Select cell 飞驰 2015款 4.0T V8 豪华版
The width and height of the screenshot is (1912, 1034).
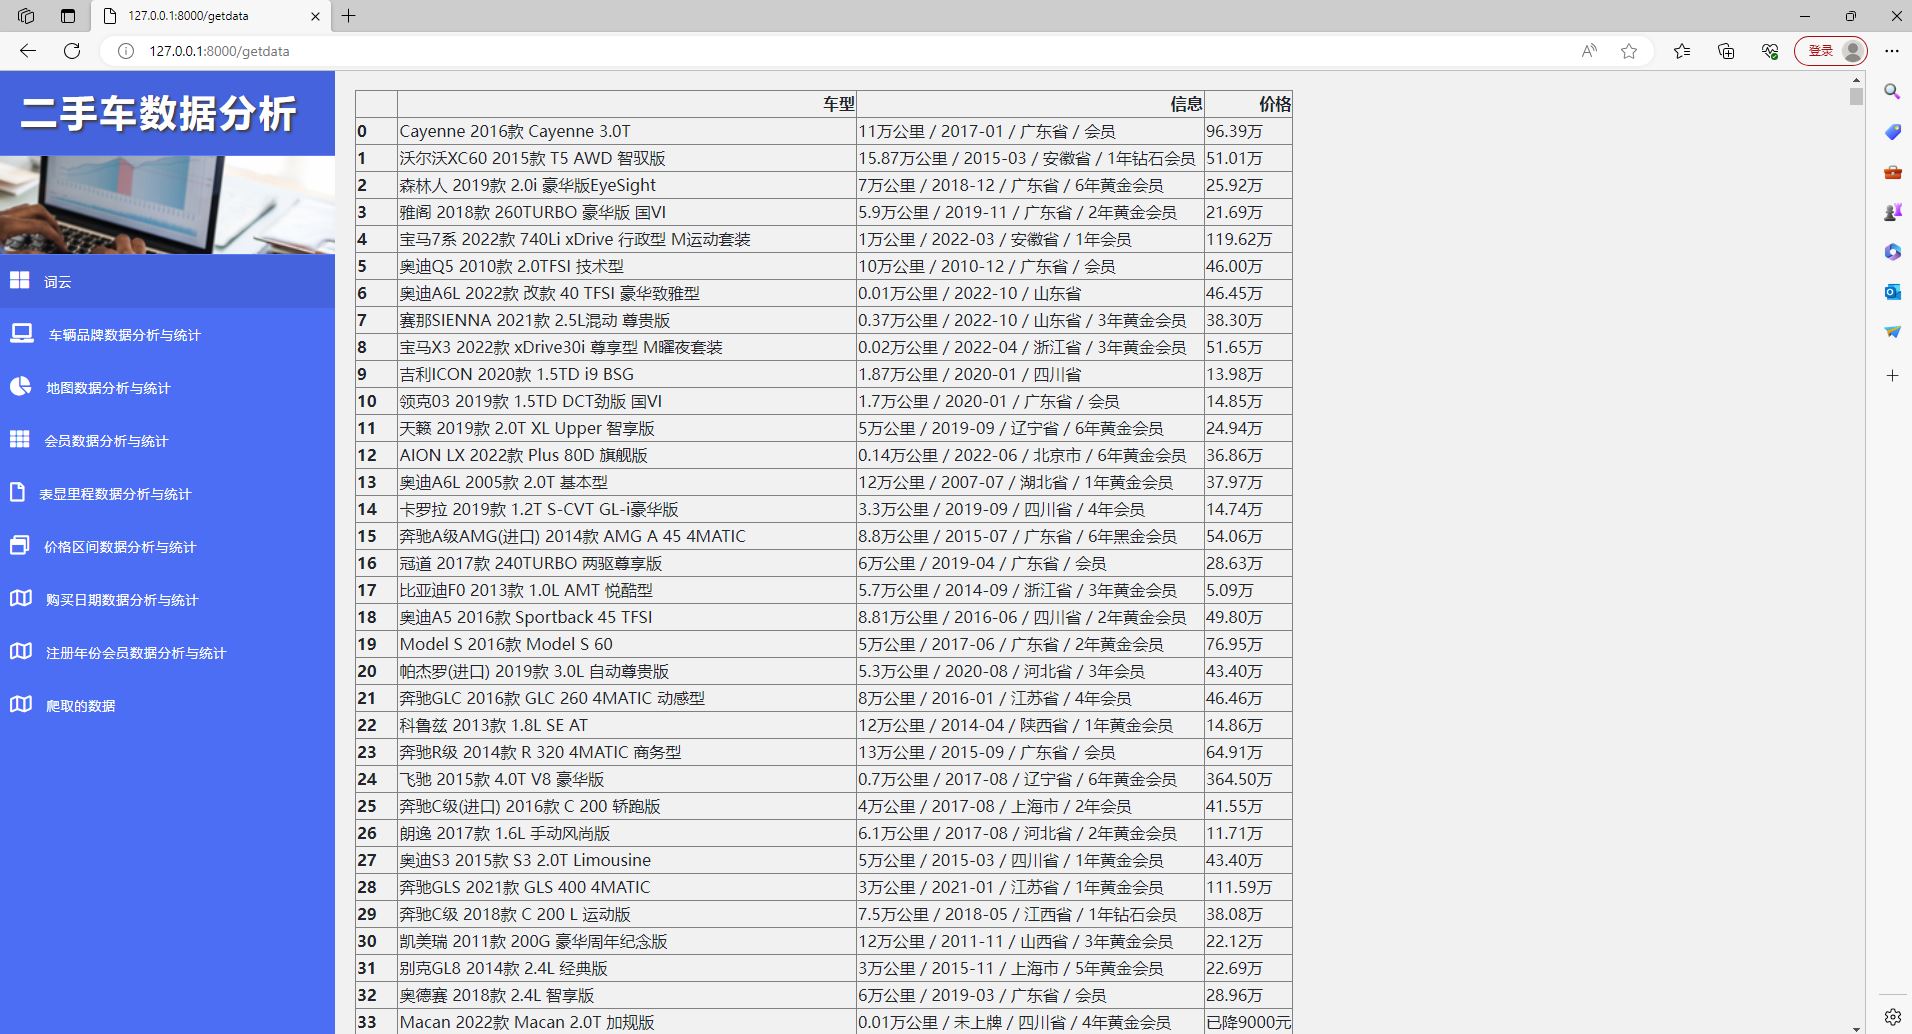pos(627,779)
